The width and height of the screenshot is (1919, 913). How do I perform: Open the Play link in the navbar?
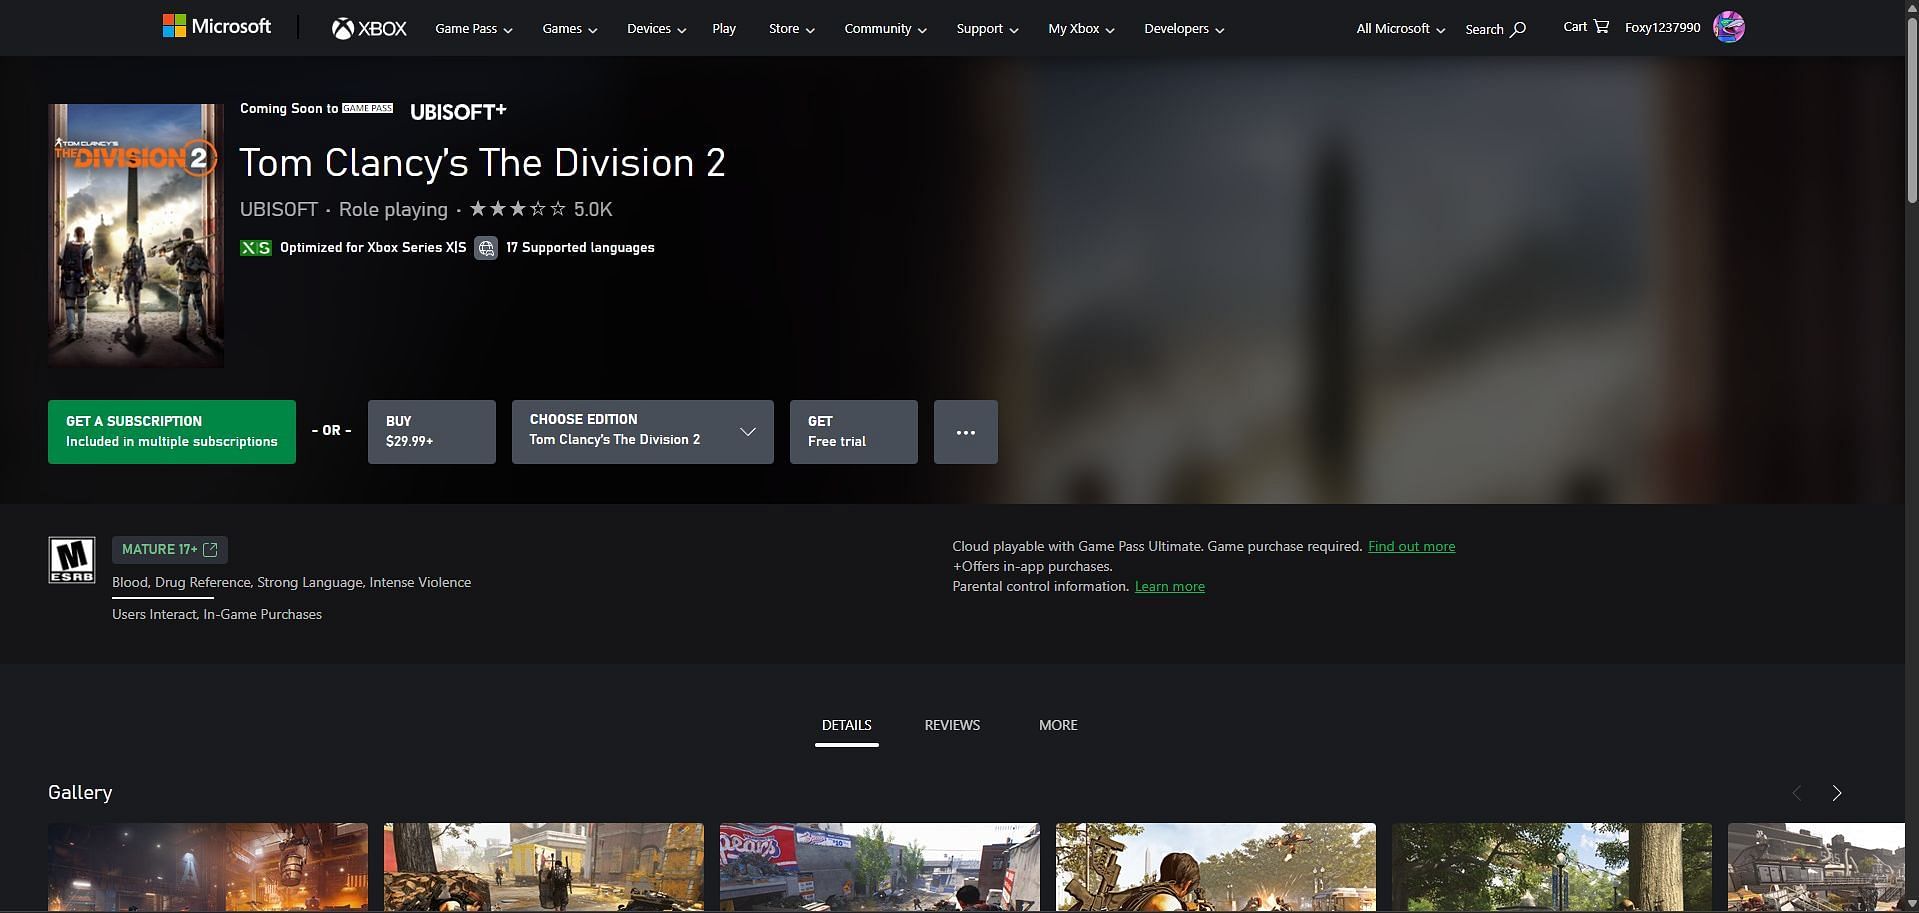724,29
